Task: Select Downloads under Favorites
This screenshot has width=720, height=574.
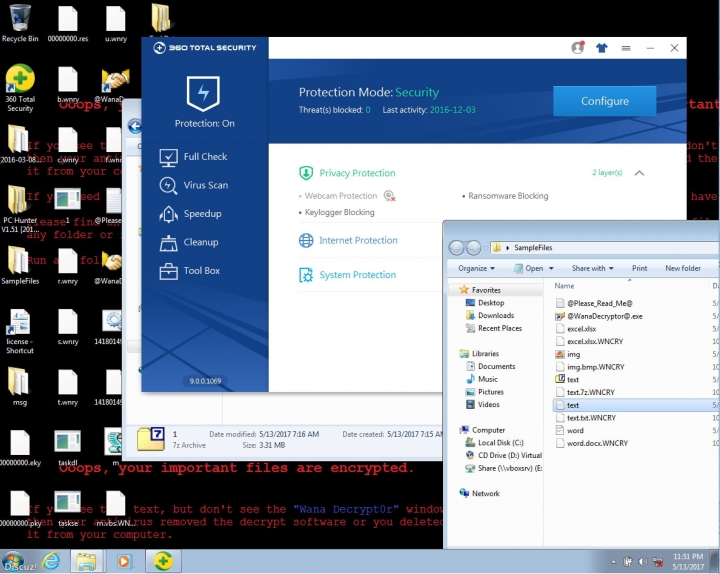Action: click(496, 316)
